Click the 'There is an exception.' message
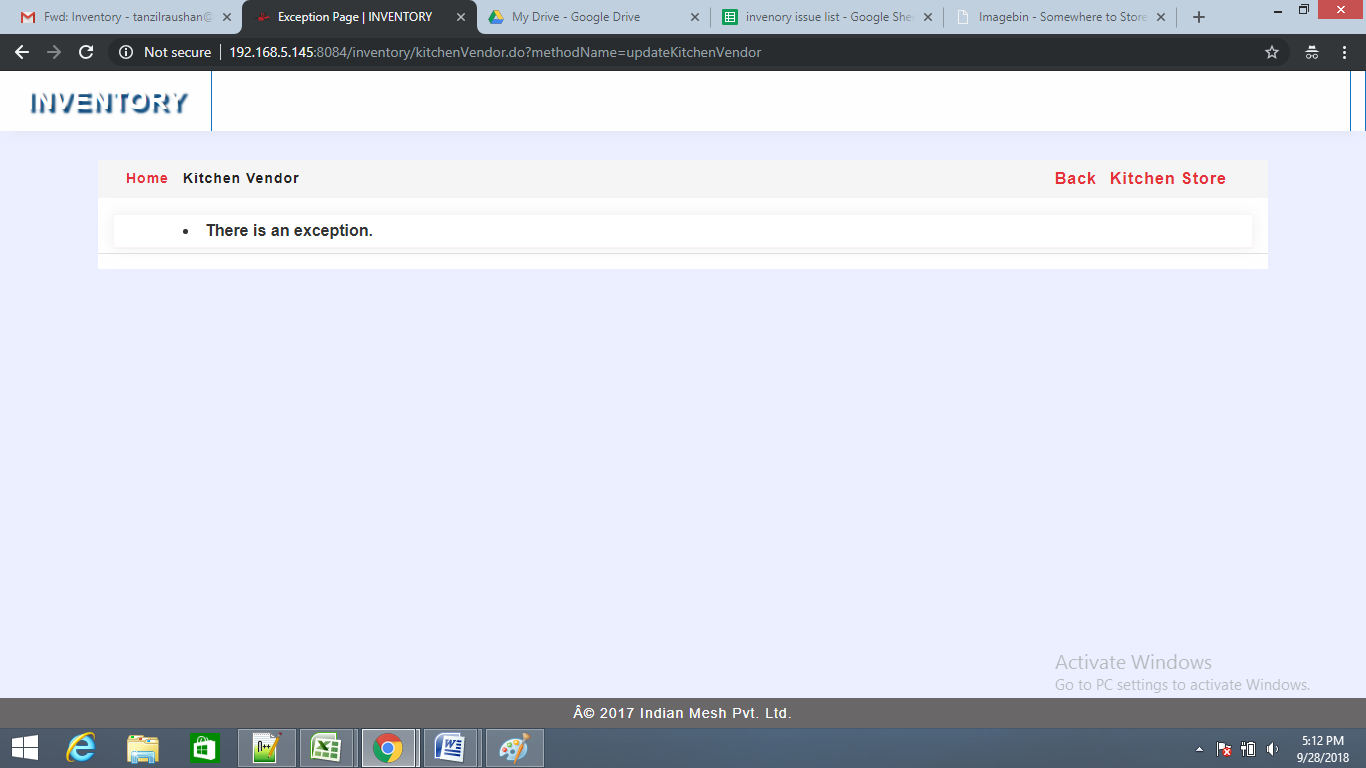The width and height of the screenshot is (1366, 768). 289,230
